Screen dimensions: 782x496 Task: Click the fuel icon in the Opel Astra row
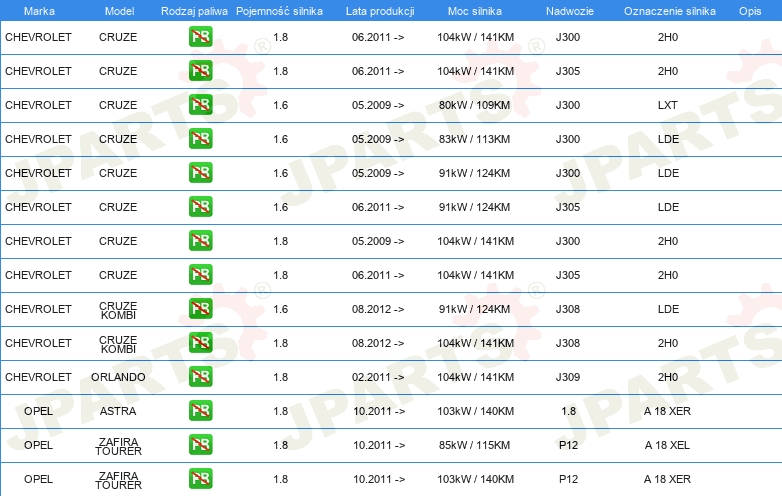[x=201, y=411]
